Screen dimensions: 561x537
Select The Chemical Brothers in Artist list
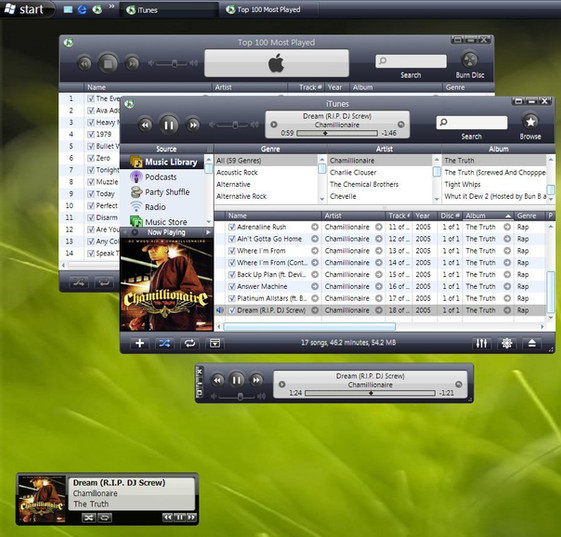[380, 184]
